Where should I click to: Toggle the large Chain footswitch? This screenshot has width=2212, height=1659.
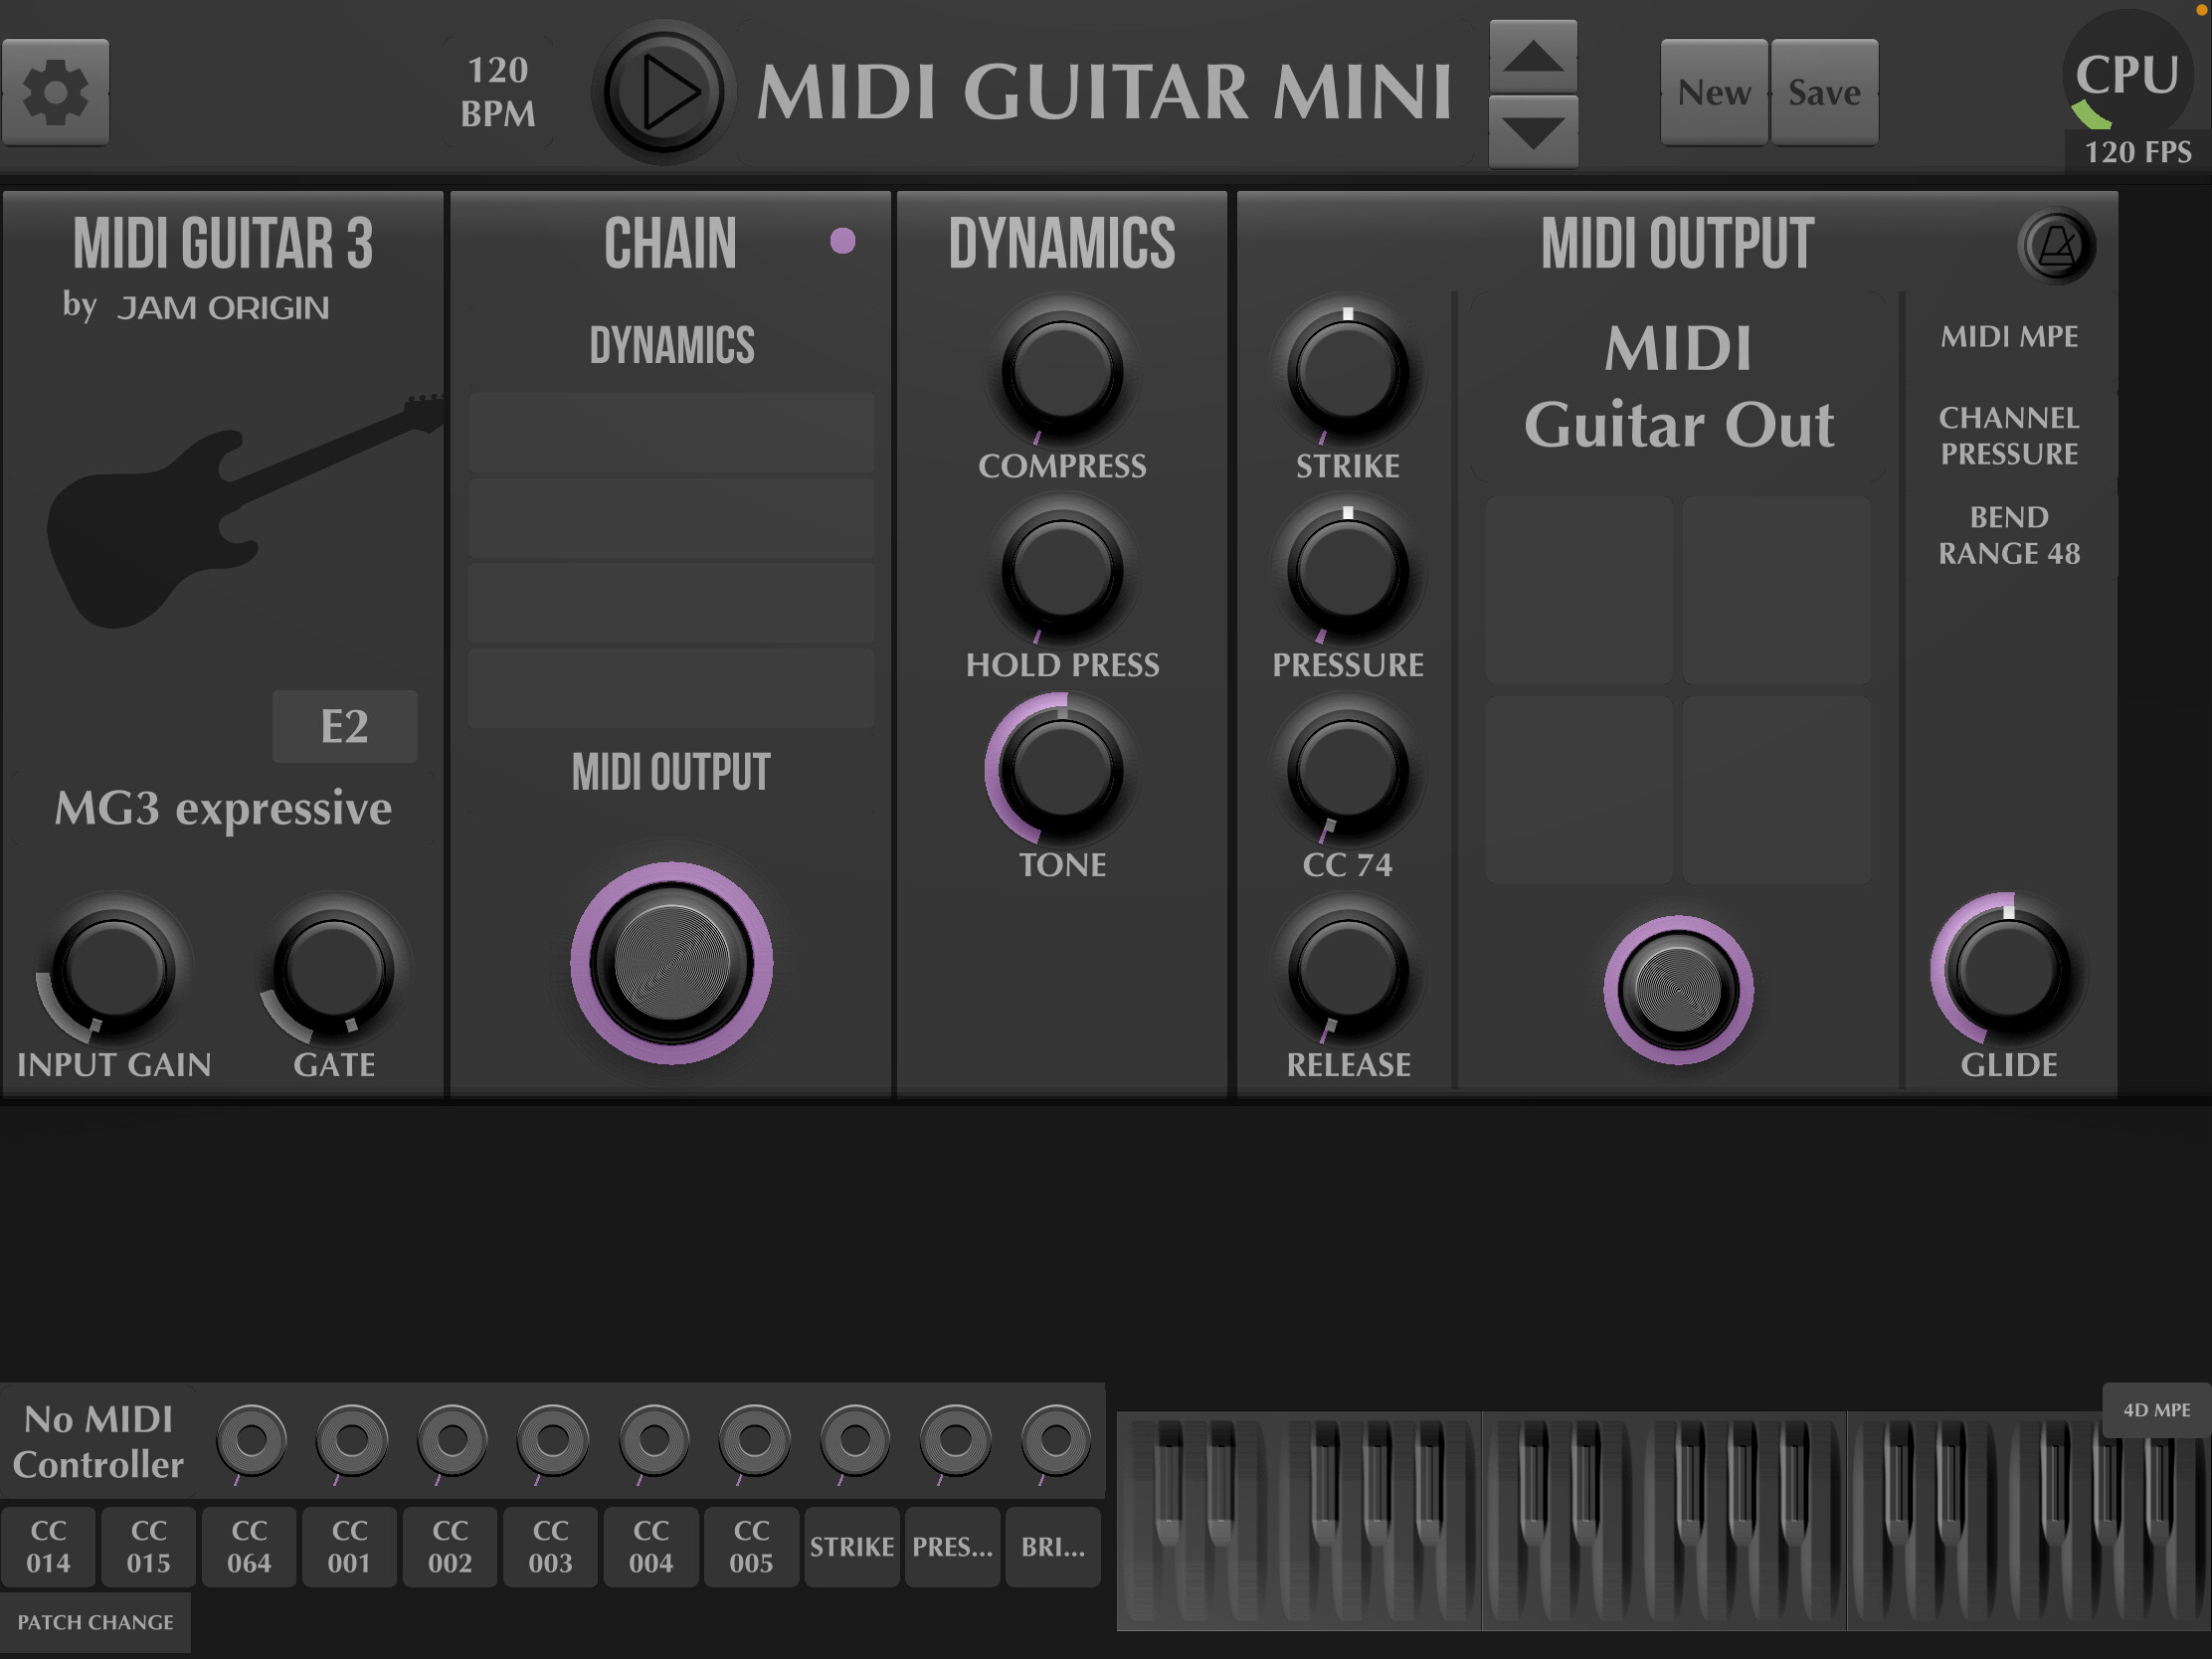(x=671, y=963)
